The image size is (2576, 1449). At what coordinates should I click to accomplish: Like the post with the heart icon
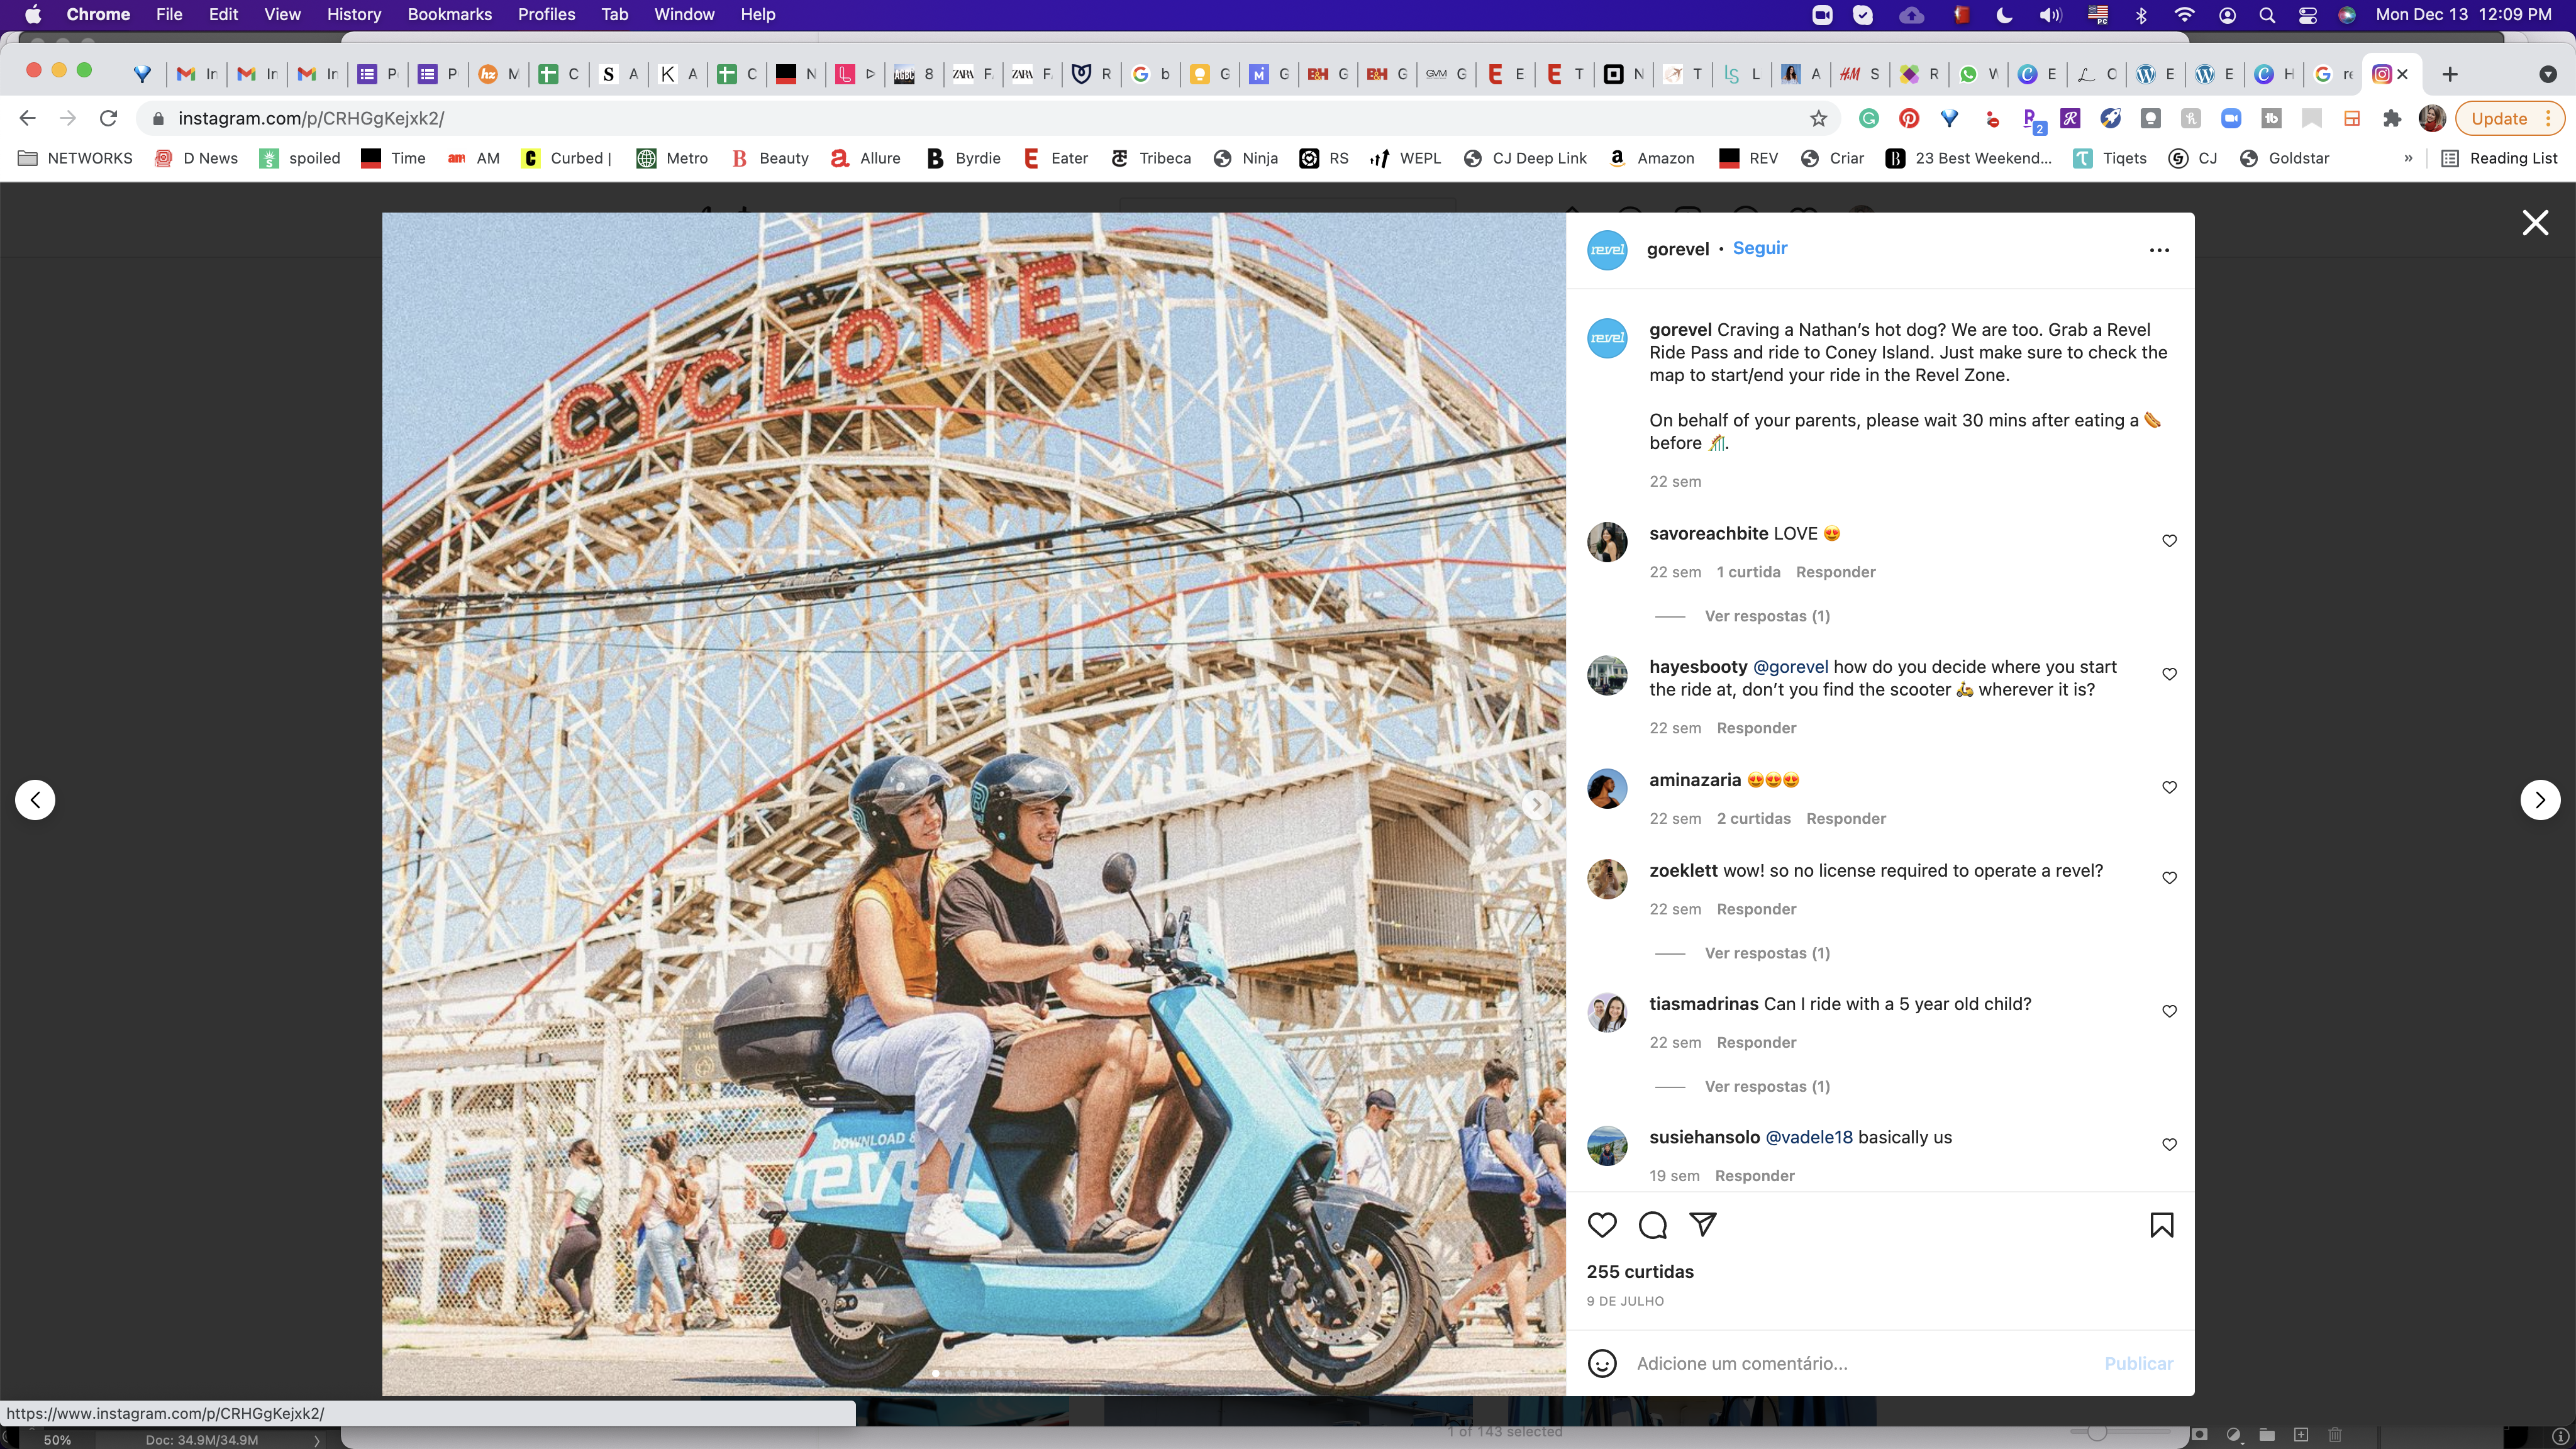tap(1602, 1225)
